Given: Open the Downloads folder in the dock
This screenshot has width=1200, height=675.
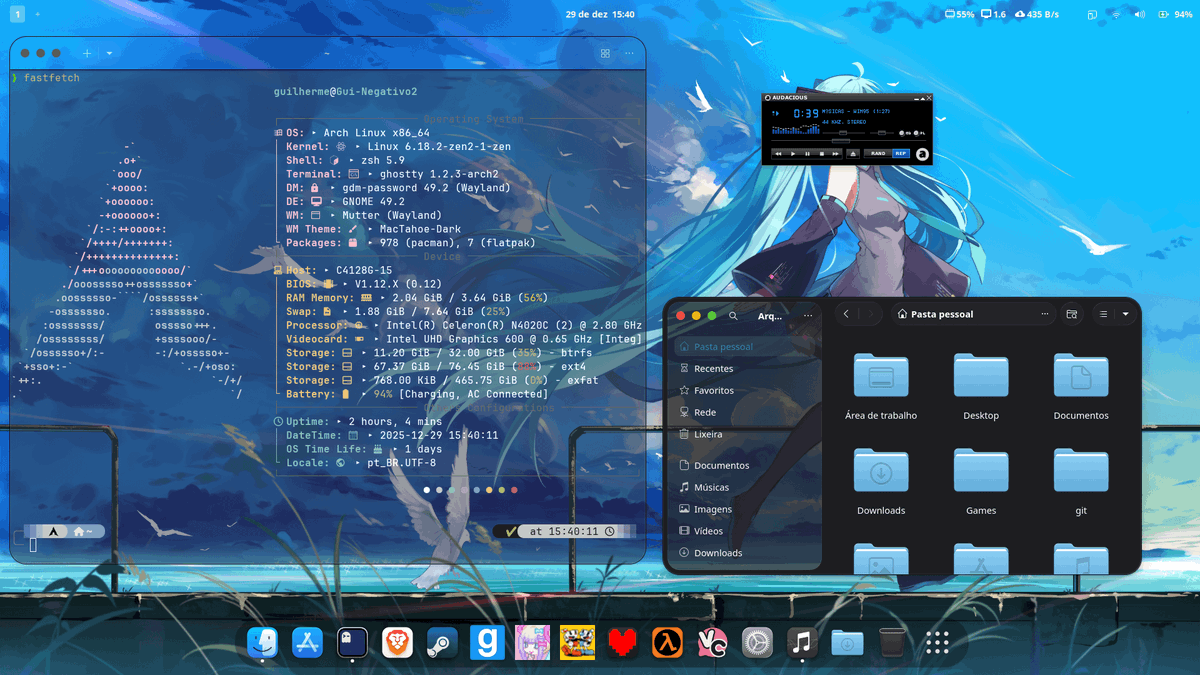Looking at the screenshot, I should 847,643.
